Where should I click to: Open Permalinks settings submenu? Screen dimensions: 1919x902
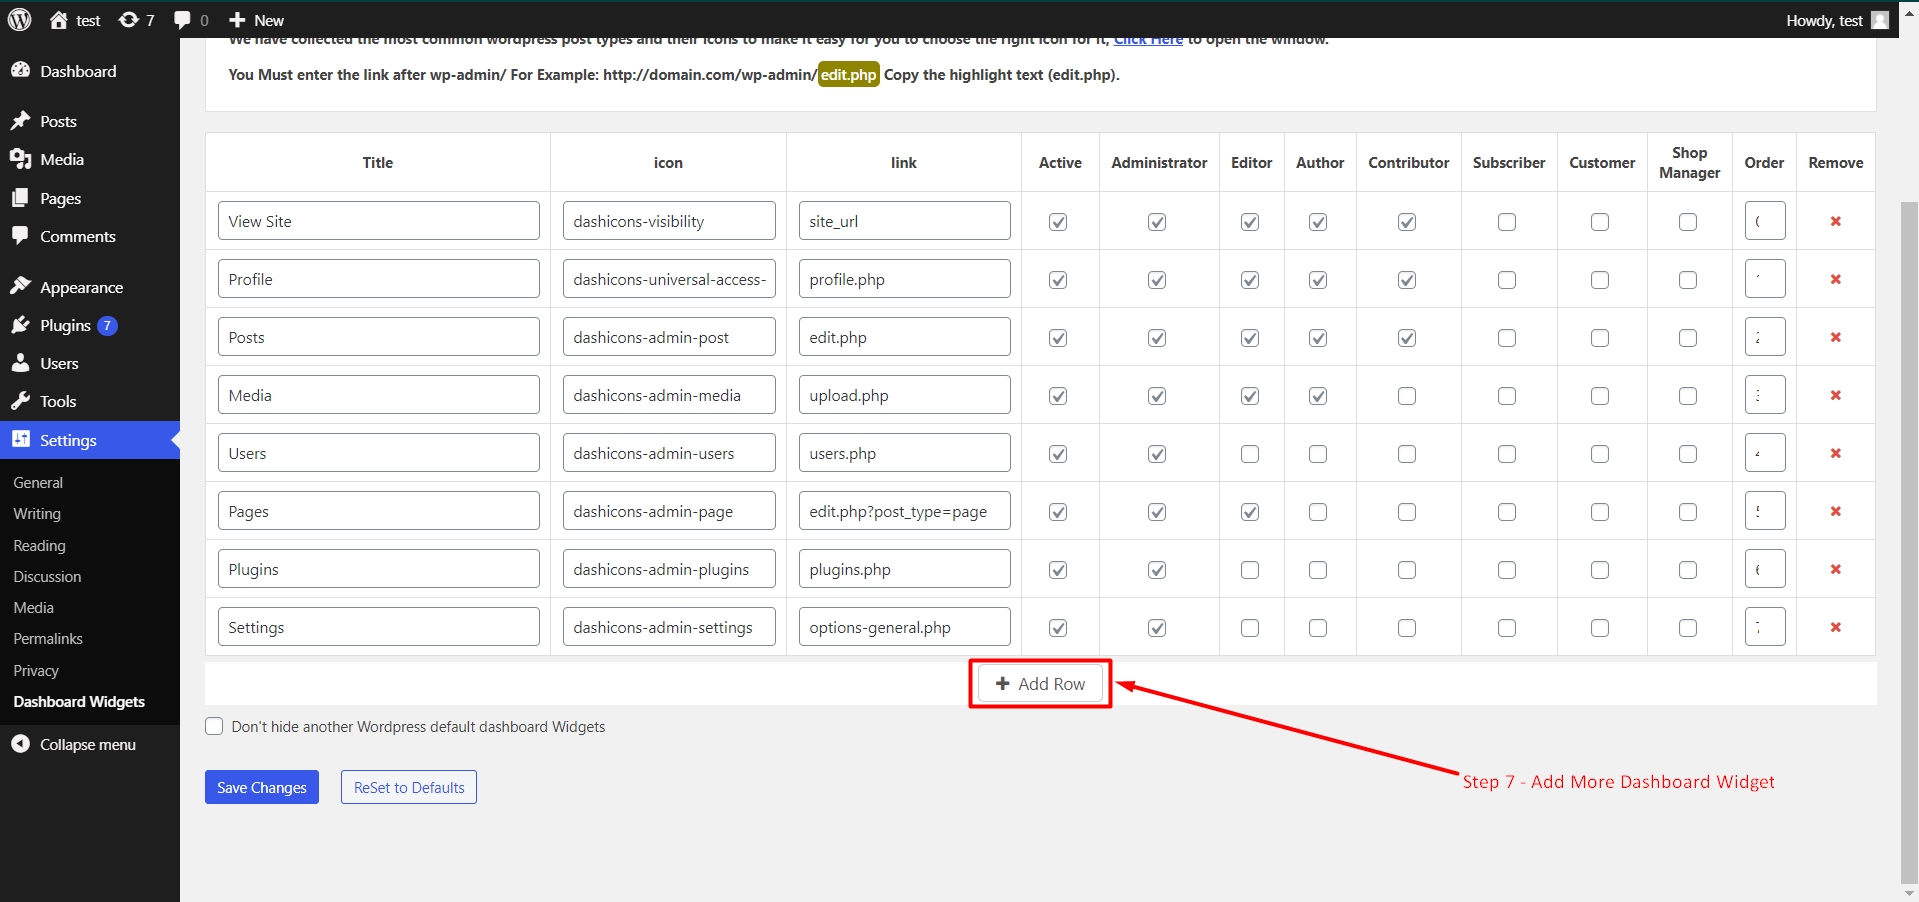pos(48,639)
